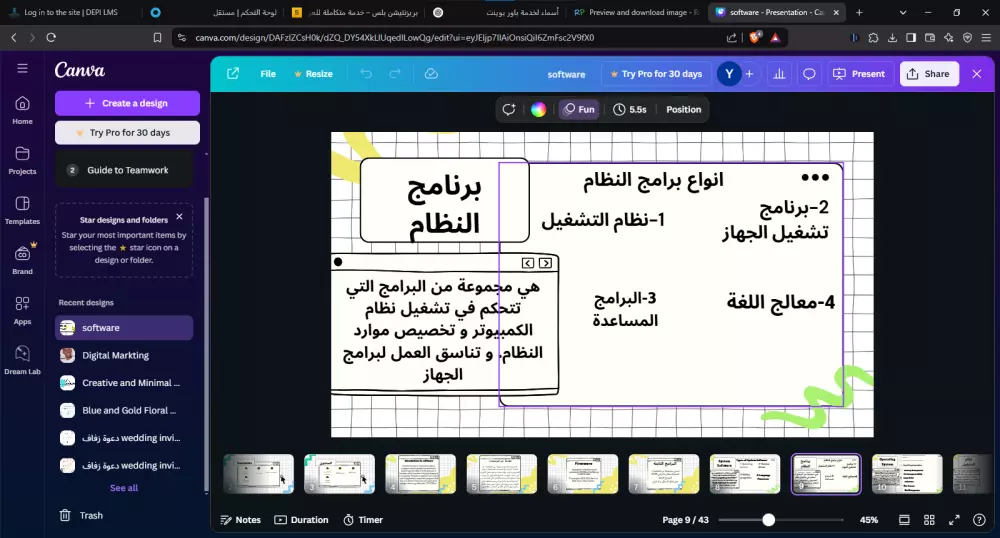Click the magic refresh icon in toolbar
Image resolution: width=1000 pixels, height=538 pixels.
click(x=508, y=110)
